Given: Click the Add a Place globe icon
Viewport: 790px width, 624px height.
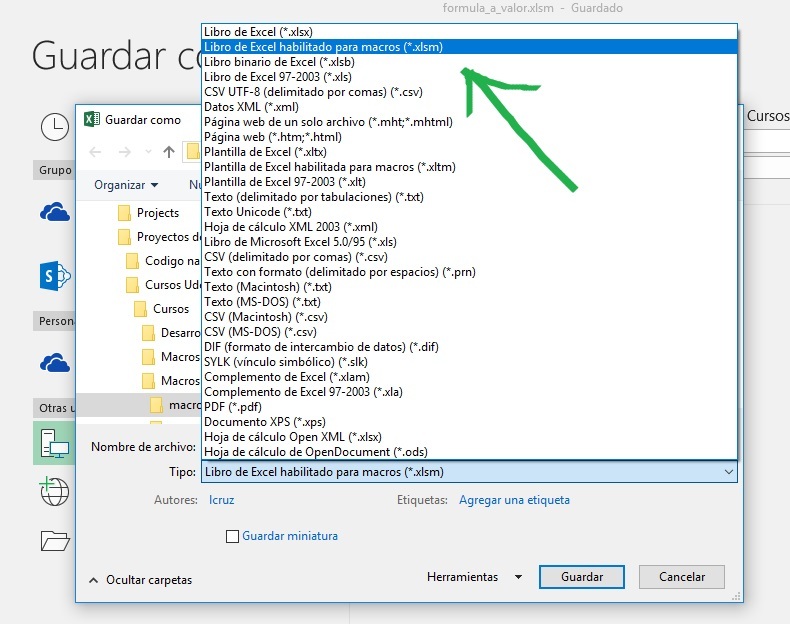Looking at the screenshot, I should (54, 491).
